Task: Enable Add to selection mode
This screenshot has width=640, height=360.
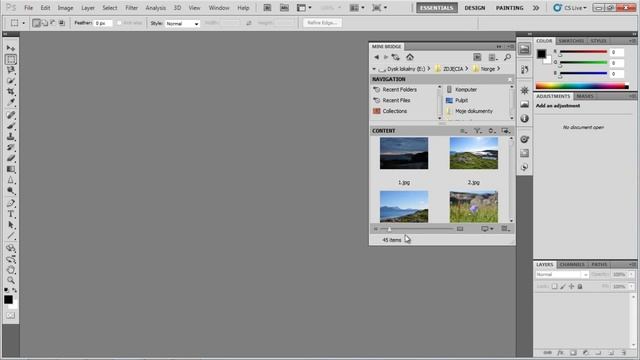Action: coord(44,23)
